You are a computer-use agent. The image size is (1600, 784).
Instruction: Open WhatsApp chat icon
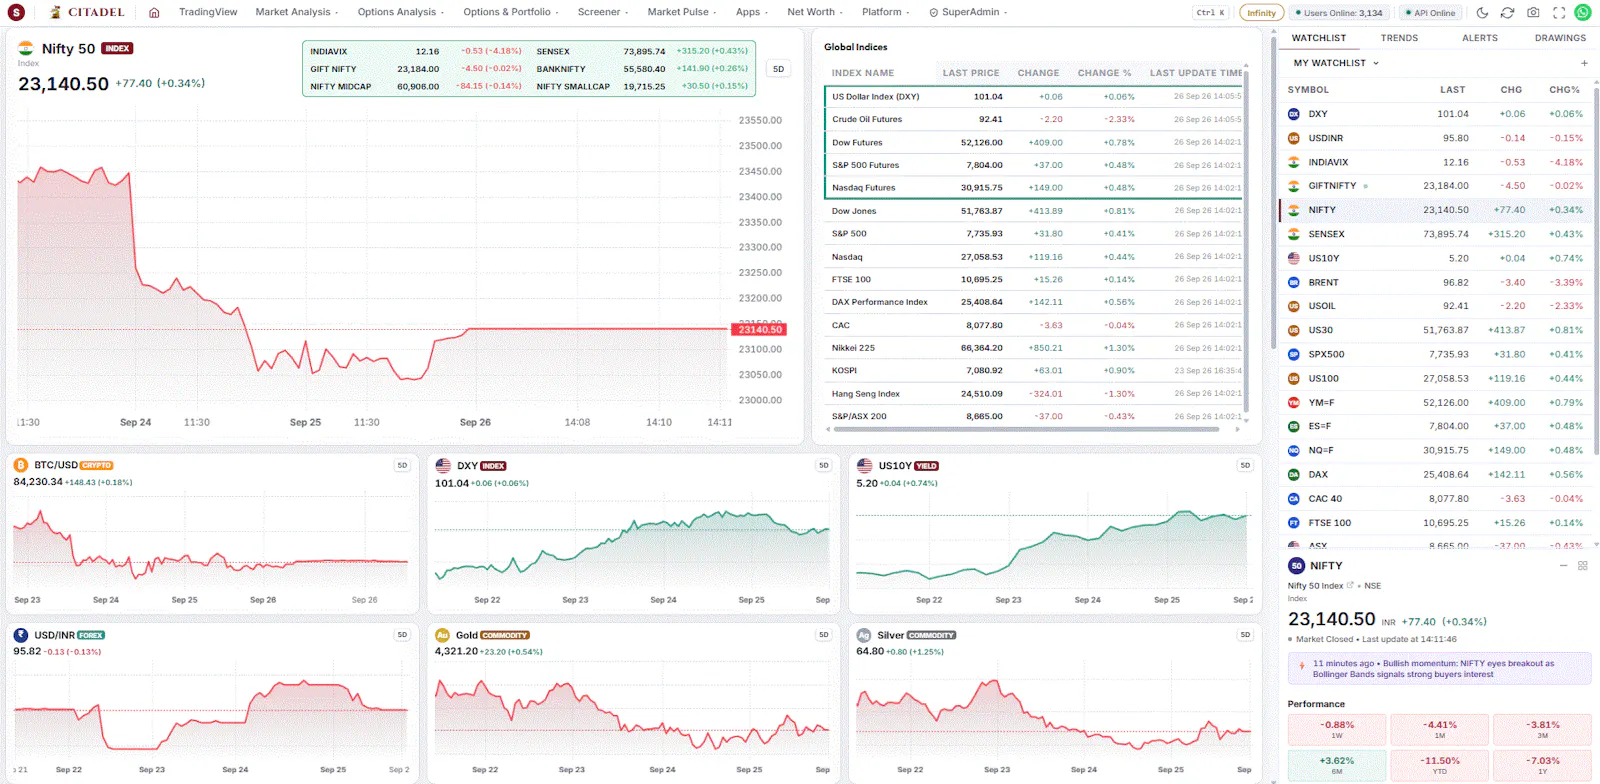[1582, 13]
